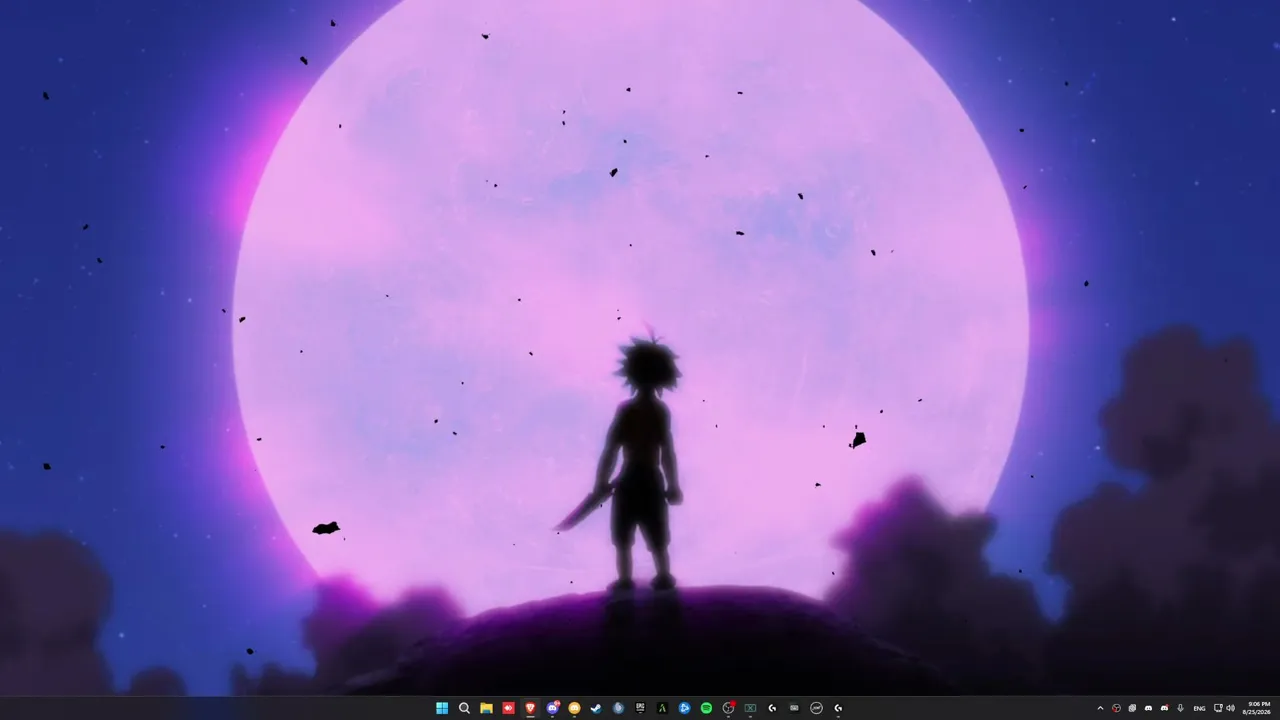Launch Steam from the taskbar
1280x720 pixels.
click(x=596, y=708)
